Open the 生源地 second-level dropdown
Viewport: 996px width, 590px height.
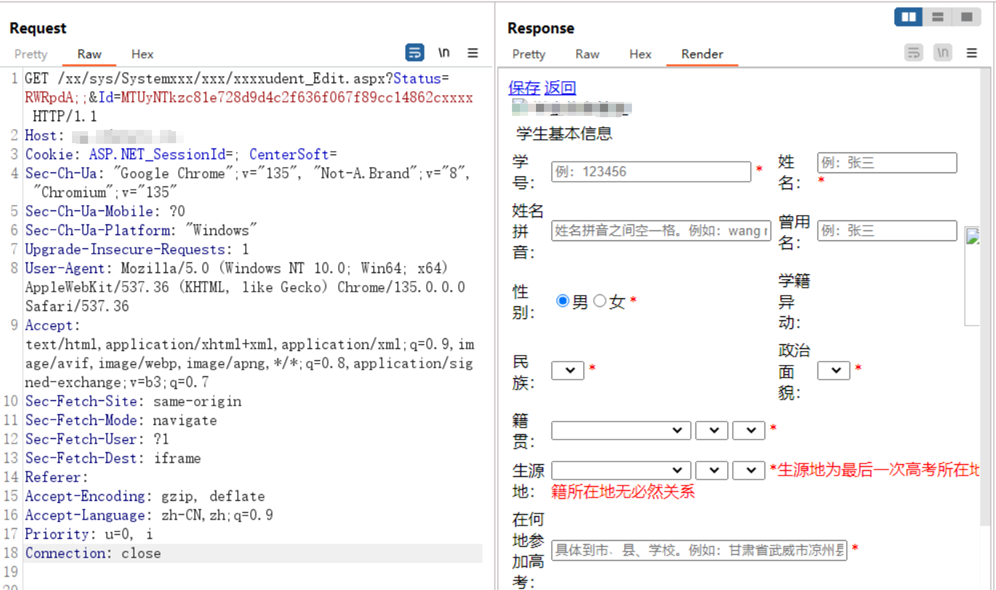(x=711, y=471)
